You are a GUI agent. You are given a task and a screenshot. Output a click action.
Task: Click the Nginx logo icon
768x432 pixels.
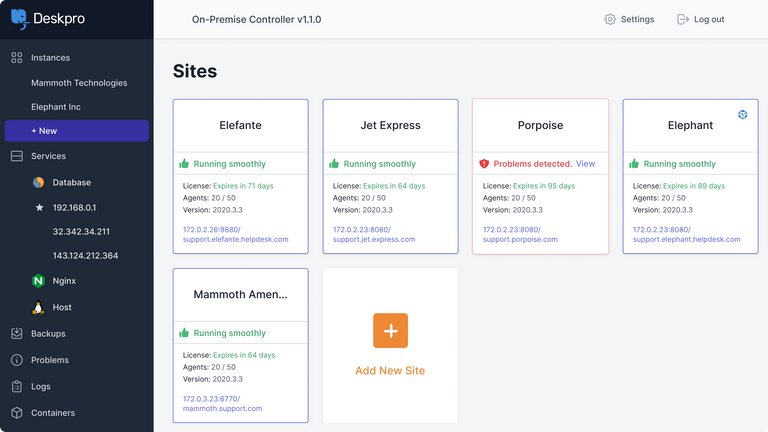(x=39, y=281)
